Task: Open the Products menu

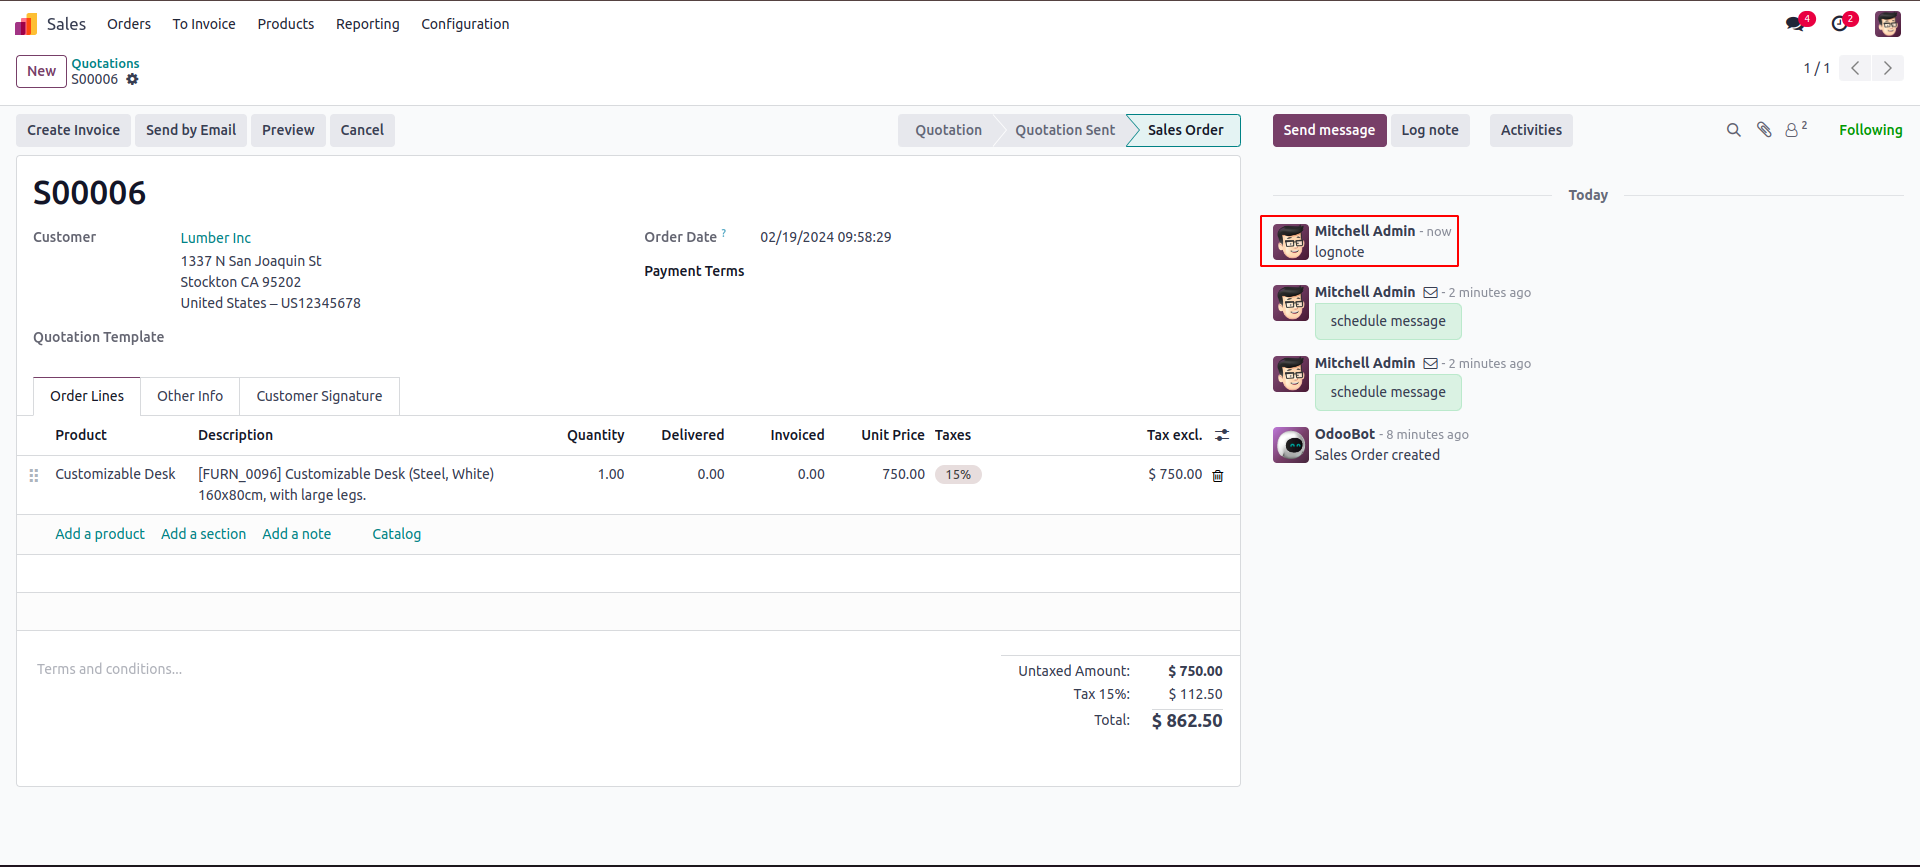Action: pos(286,24)
